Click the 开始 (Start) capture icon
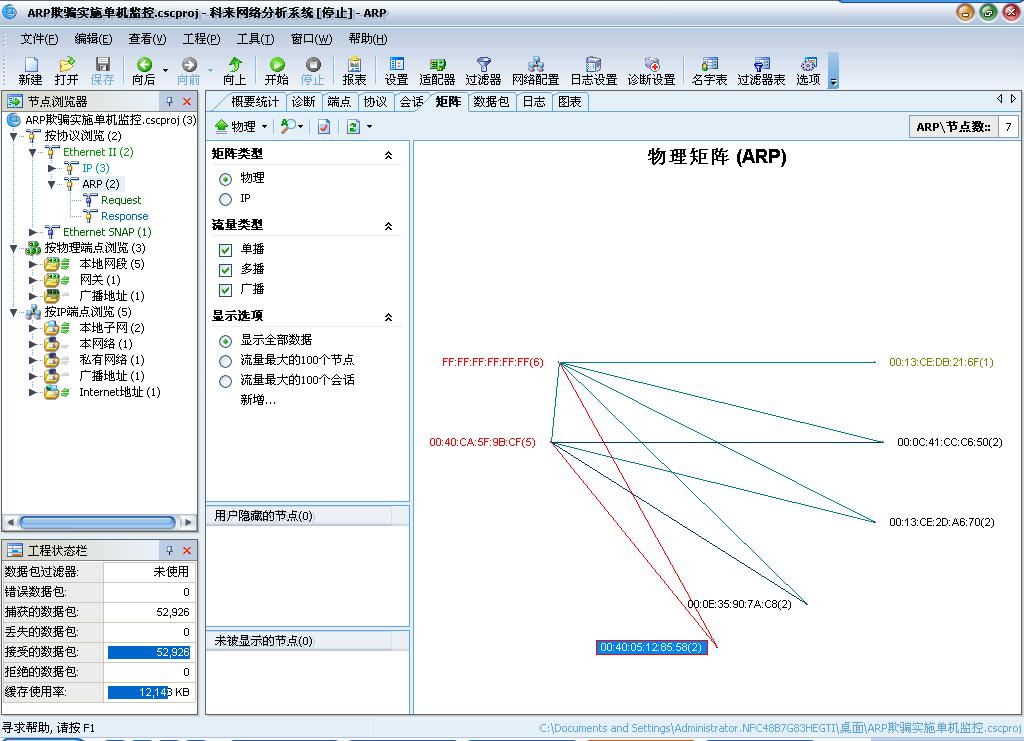 277,70
